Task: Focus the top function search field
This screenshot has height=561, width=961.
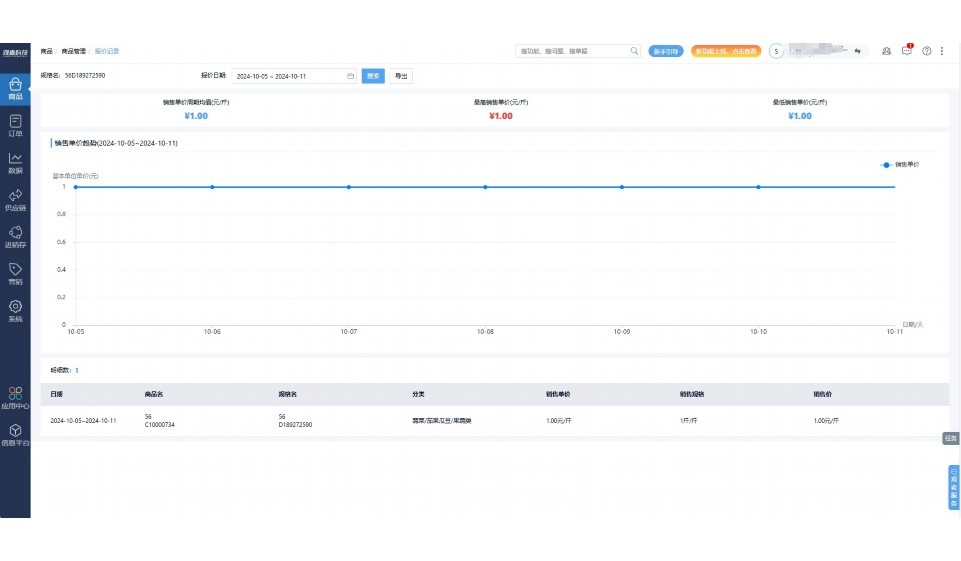Action: click(x=574, y=51)
